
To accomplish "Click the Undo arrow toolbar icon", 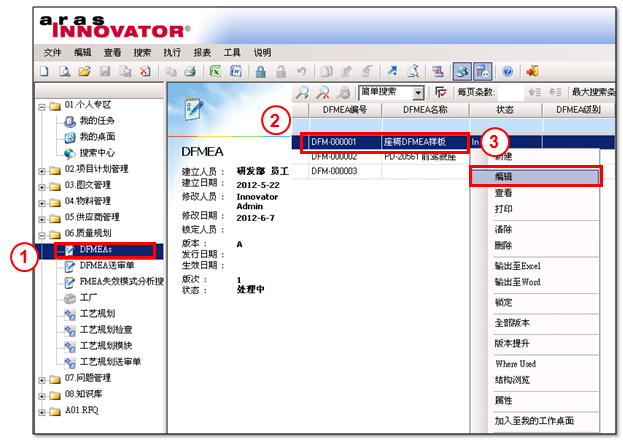I will [x=302, y=72].
